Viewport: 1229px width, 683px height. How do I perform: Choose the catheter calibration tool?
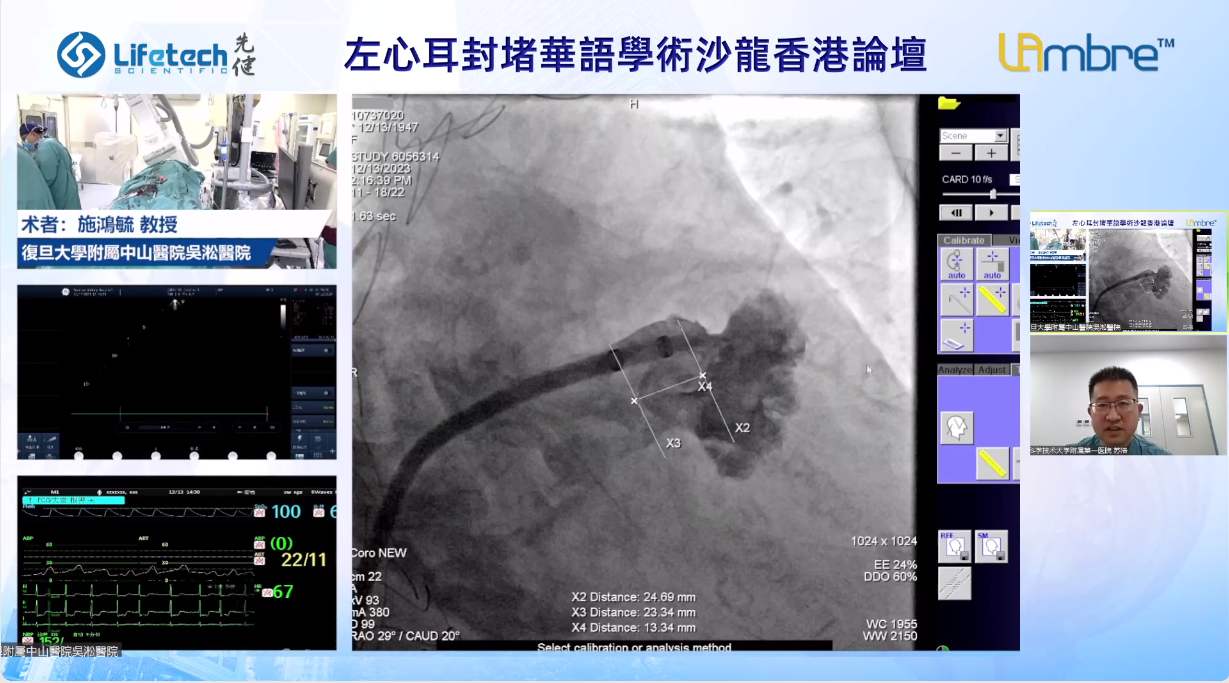click(x=956, y=299)
